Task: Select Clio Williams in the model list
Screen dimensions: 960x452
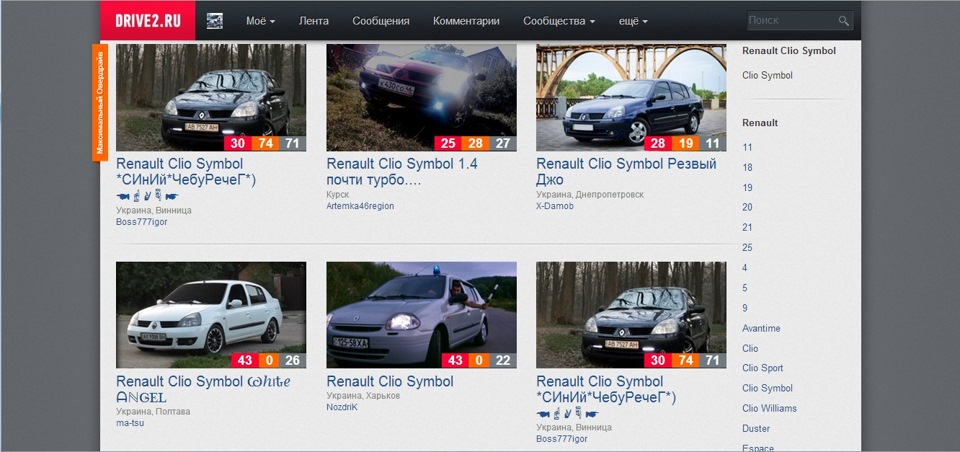Action: coord(769,409)
